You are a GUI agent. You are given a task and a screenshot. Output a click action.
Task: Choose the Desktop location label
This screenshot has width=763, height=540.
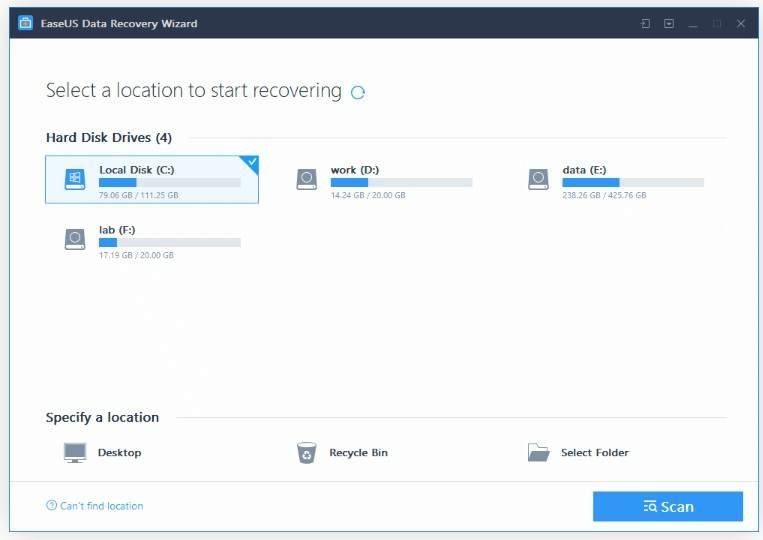(119, 452)
